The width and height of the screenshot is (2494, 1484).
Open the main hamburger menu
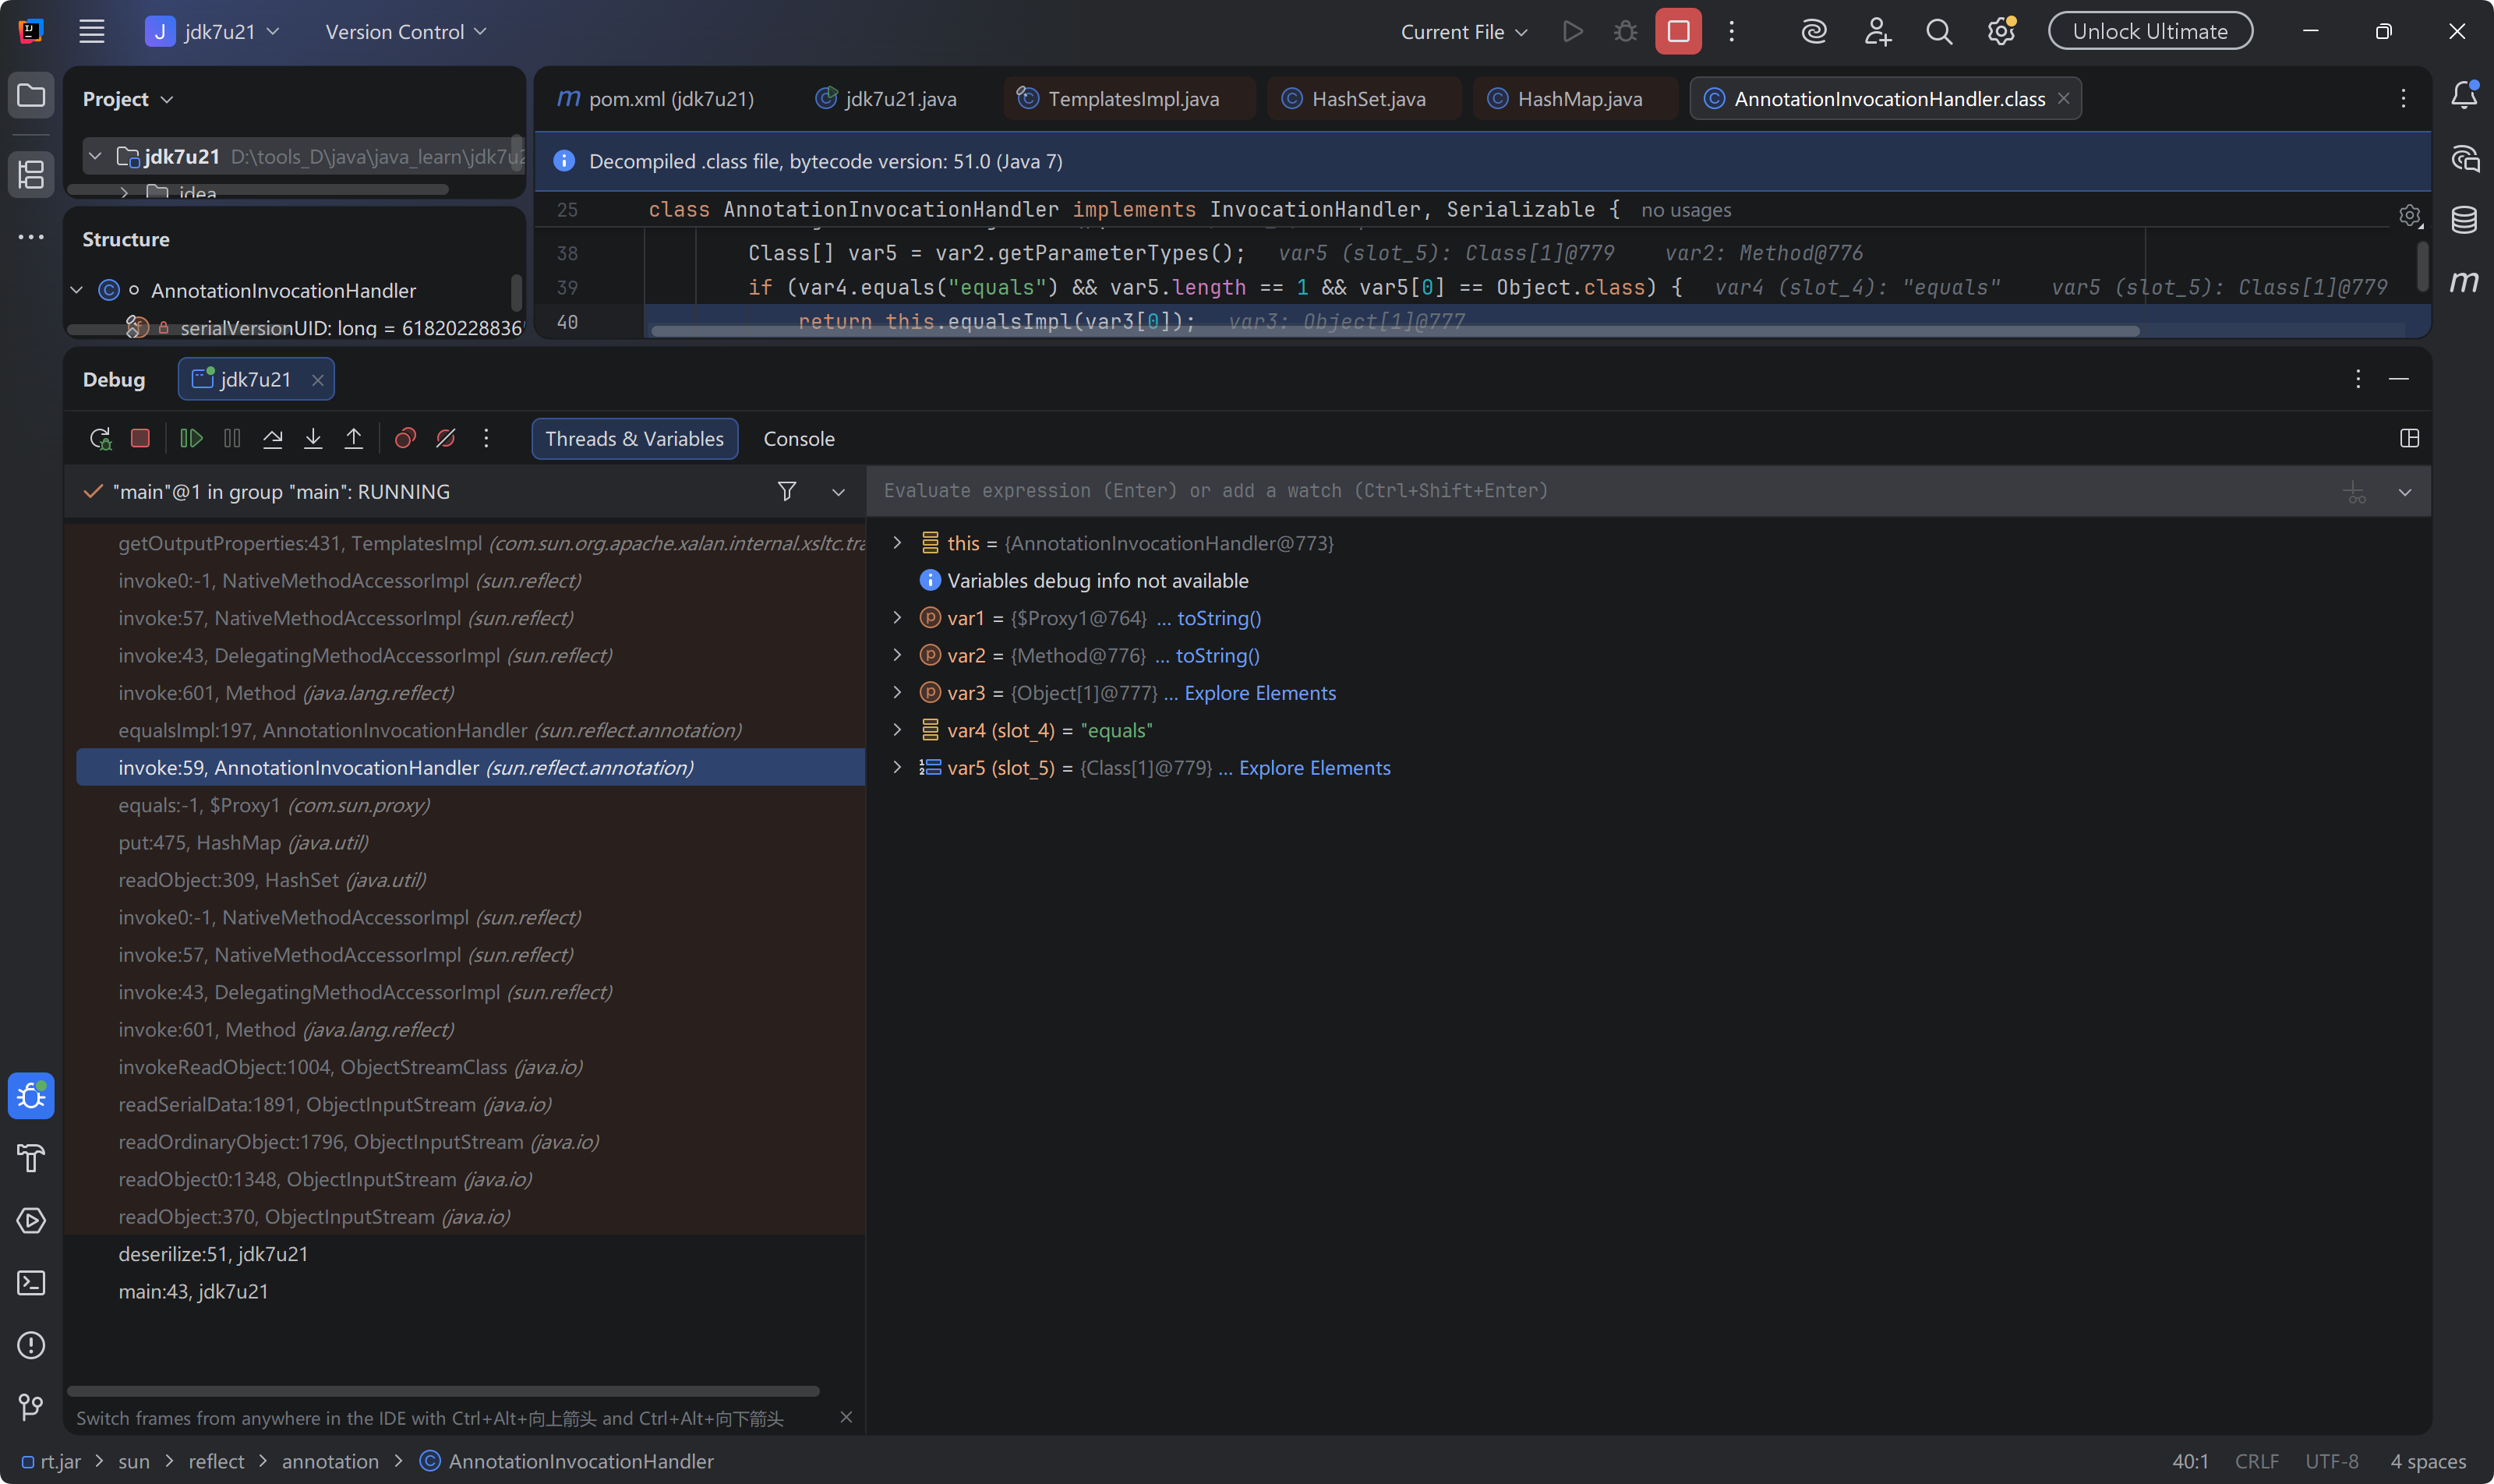tap(92, 31)
